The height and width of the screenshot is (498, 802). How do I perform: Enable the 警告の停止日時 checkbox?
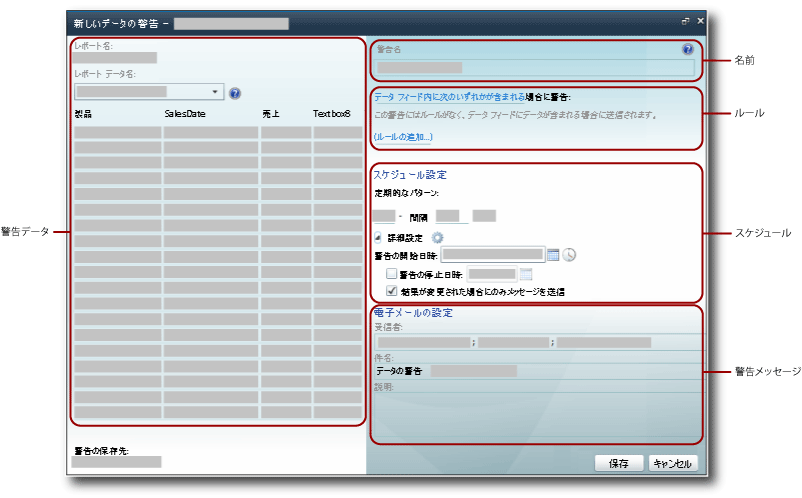point(391,274)
